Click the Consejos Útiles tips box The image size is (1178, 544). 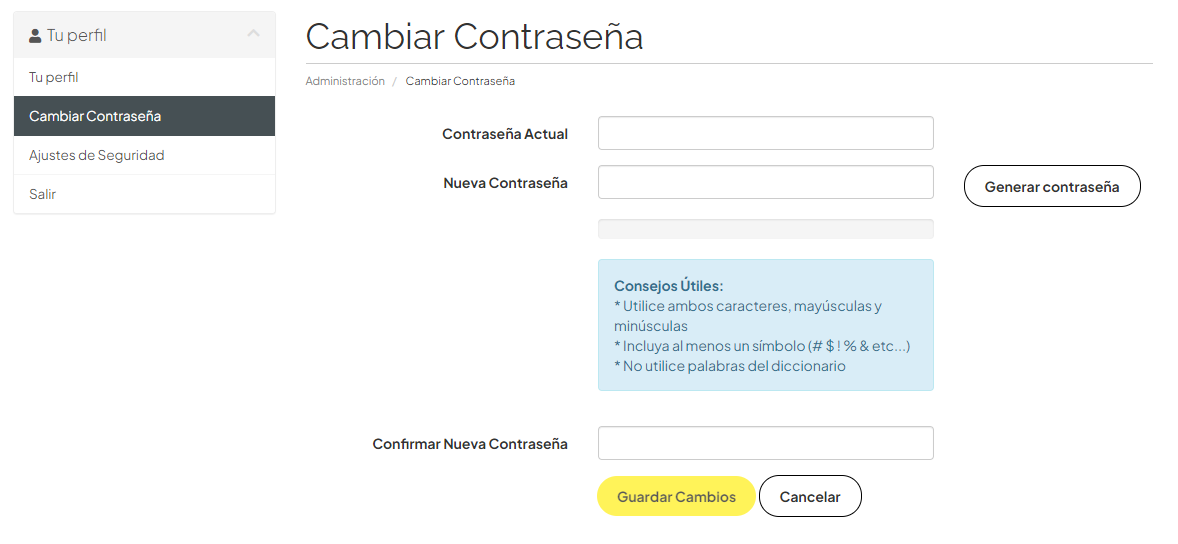(765, 325)
